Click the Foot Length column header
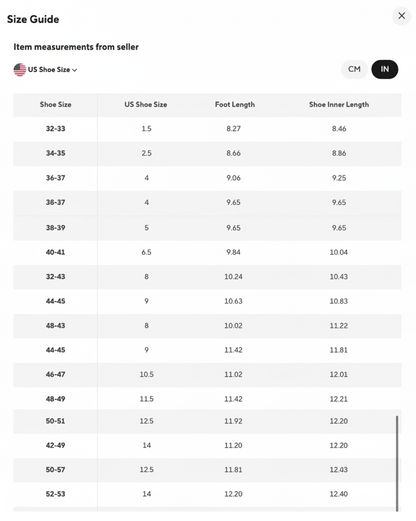416x521 pixels. click(x=235, y=105)
